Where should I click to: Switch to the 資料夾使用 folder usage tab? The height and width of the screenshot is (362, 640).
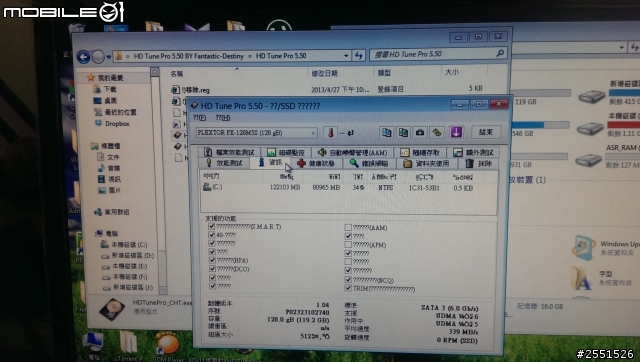tap(427, 164)
